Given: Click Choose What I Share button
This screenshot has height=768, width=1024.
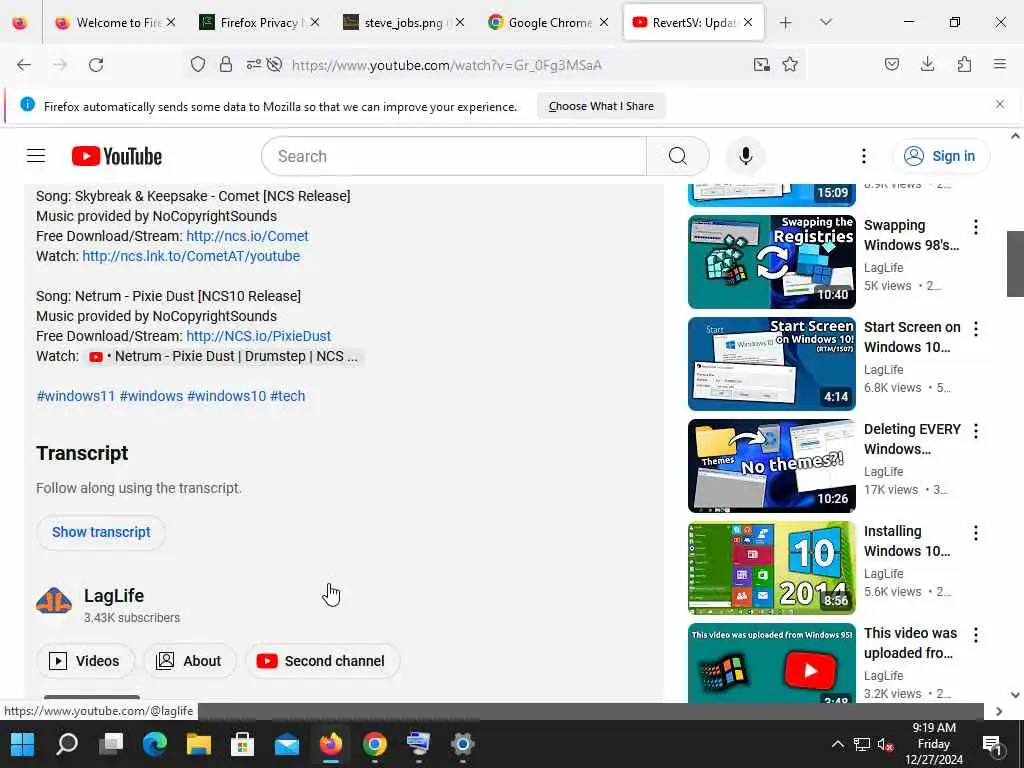Looking at the screenshot, I should 601,106.
